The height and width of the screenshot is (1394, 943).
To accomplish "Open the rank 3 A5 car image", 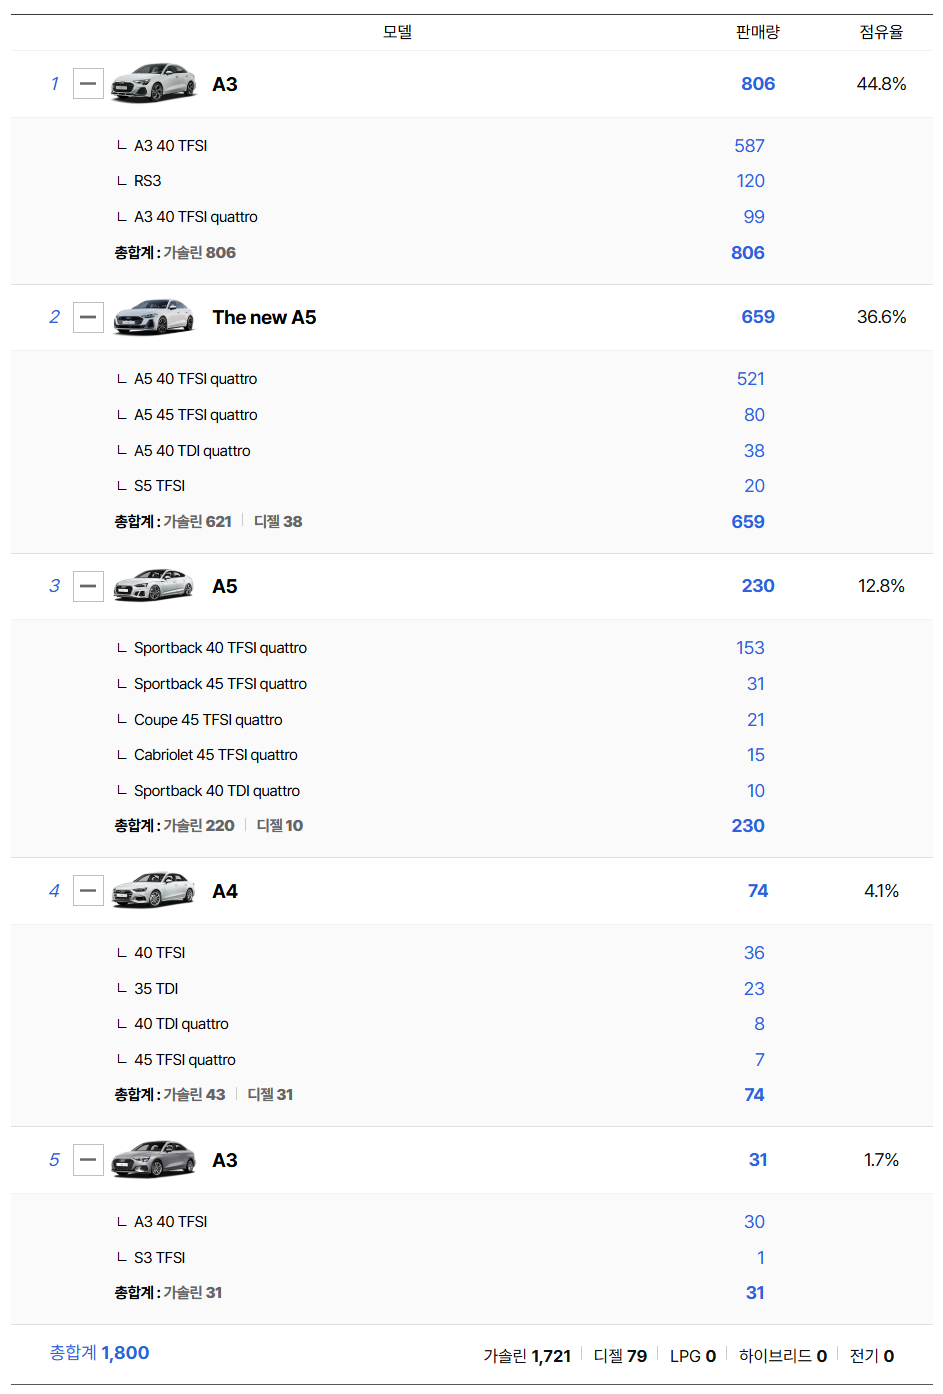I will pos(153,586).
